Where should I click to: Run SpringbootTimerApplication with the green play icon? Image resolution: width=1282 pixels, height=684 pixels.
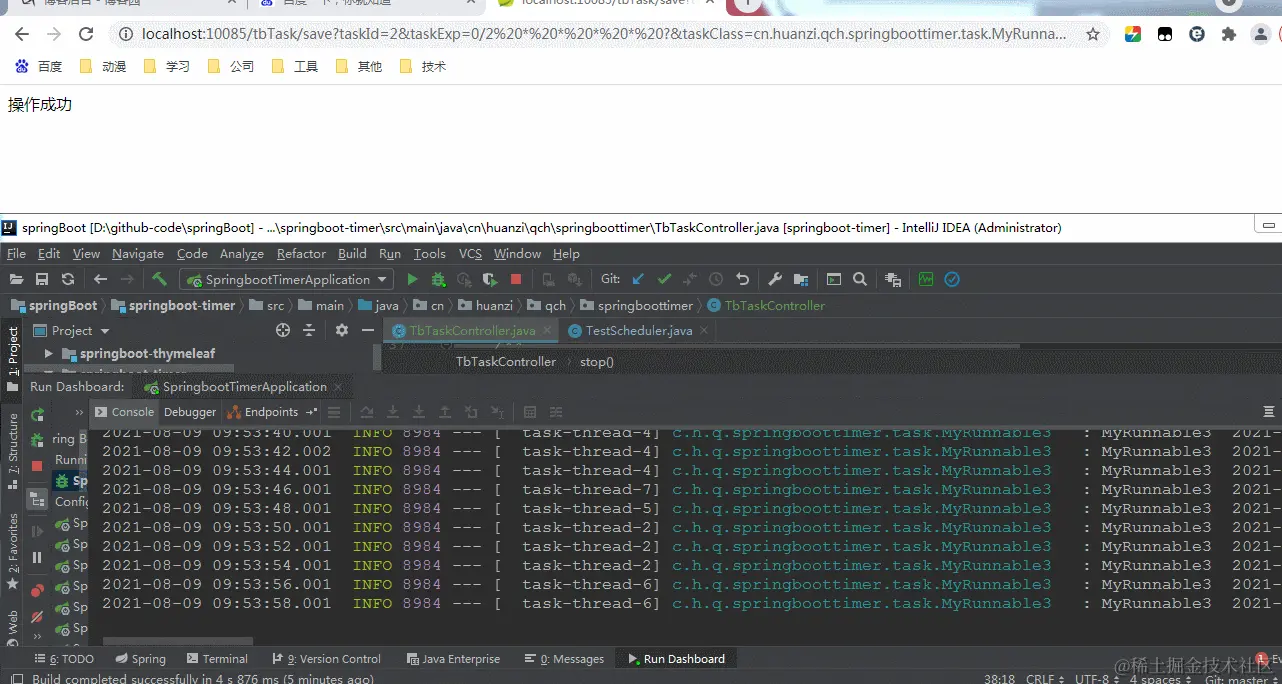412,280
